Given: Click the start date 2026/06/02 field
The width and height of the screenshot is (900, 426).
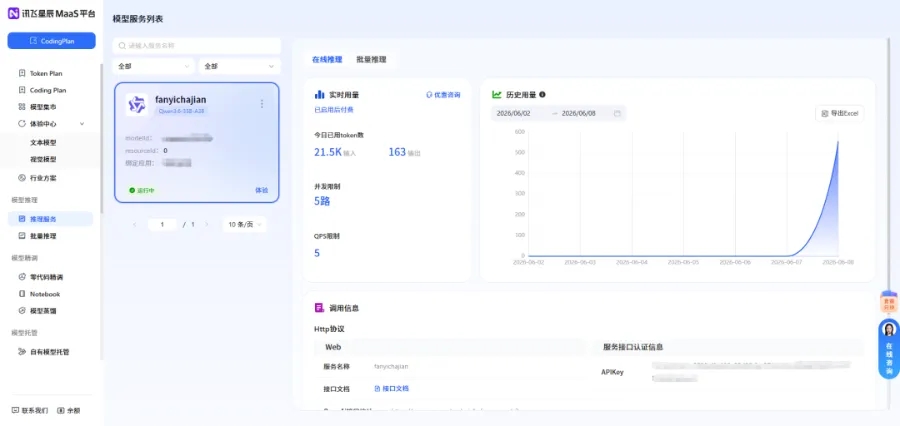Looking at the screenshot, I should [515, 113].
